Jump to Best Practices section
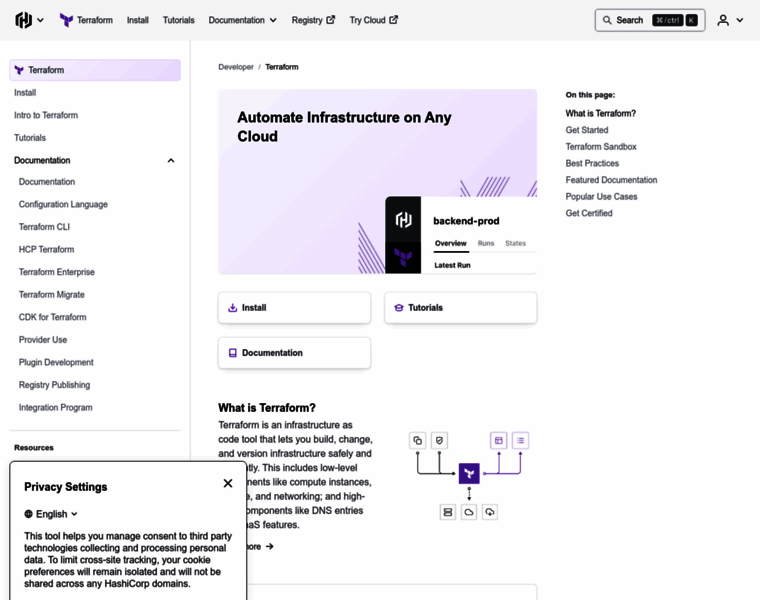This screenshot has width=760, height=600. [592, 163]
